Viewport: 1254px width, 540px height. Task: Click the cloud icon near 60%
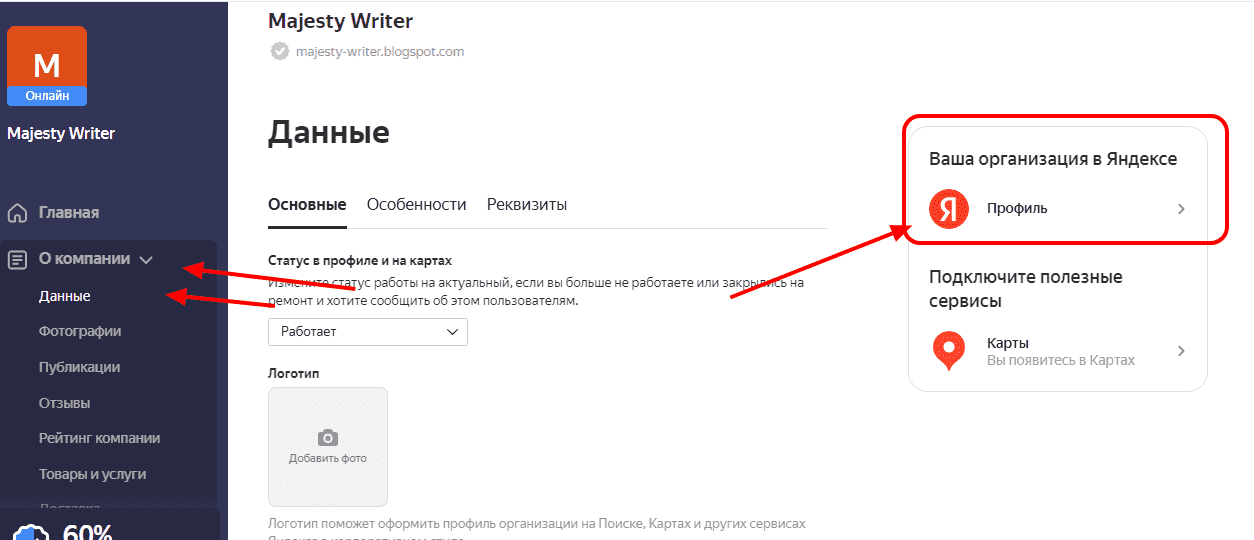(32, 532)
